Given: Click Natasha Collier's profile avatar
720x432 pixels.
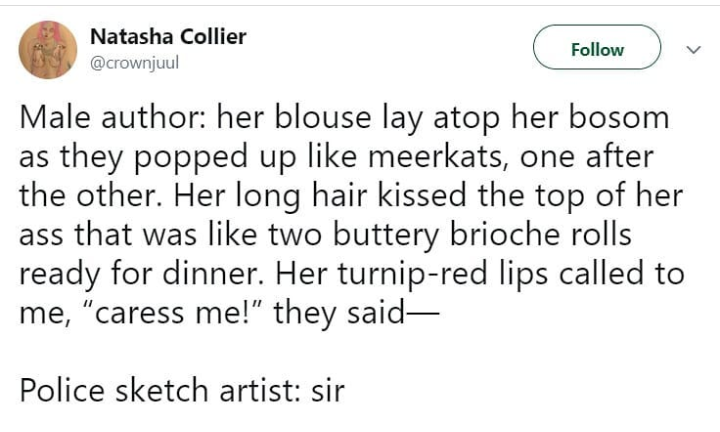Looking at the screenshot, I should click(48, 50).
